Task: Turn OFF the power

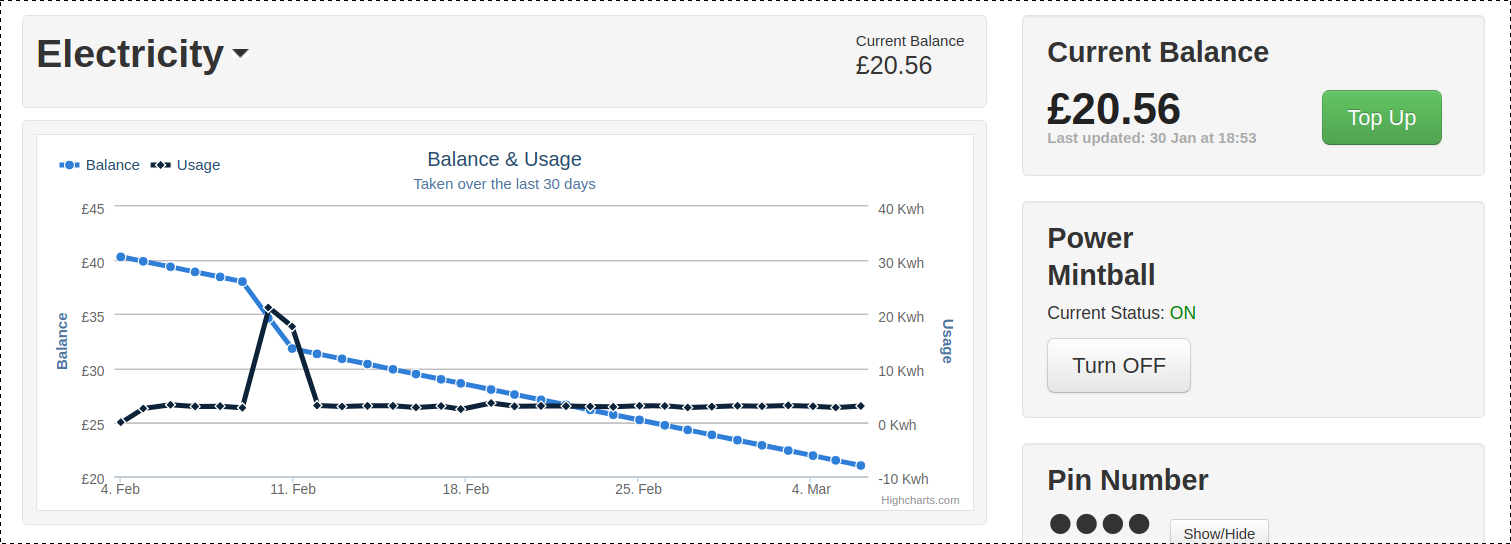Action: click(1118, 366)
